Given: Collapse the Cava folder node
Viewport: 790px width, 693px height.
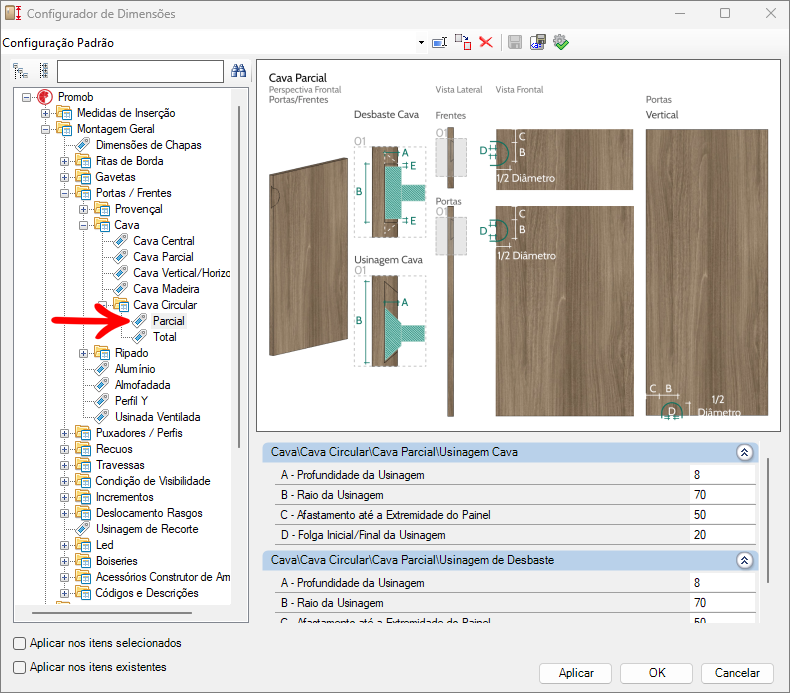Looking at the screenshot, I should 84,225.
